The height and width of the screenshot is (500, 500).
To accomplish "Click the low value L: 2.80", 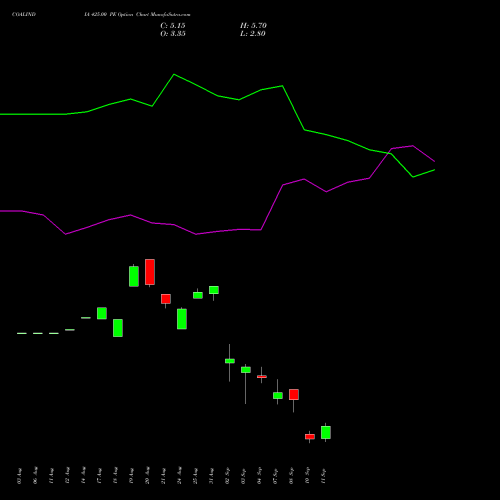I will tap(253, 34).
